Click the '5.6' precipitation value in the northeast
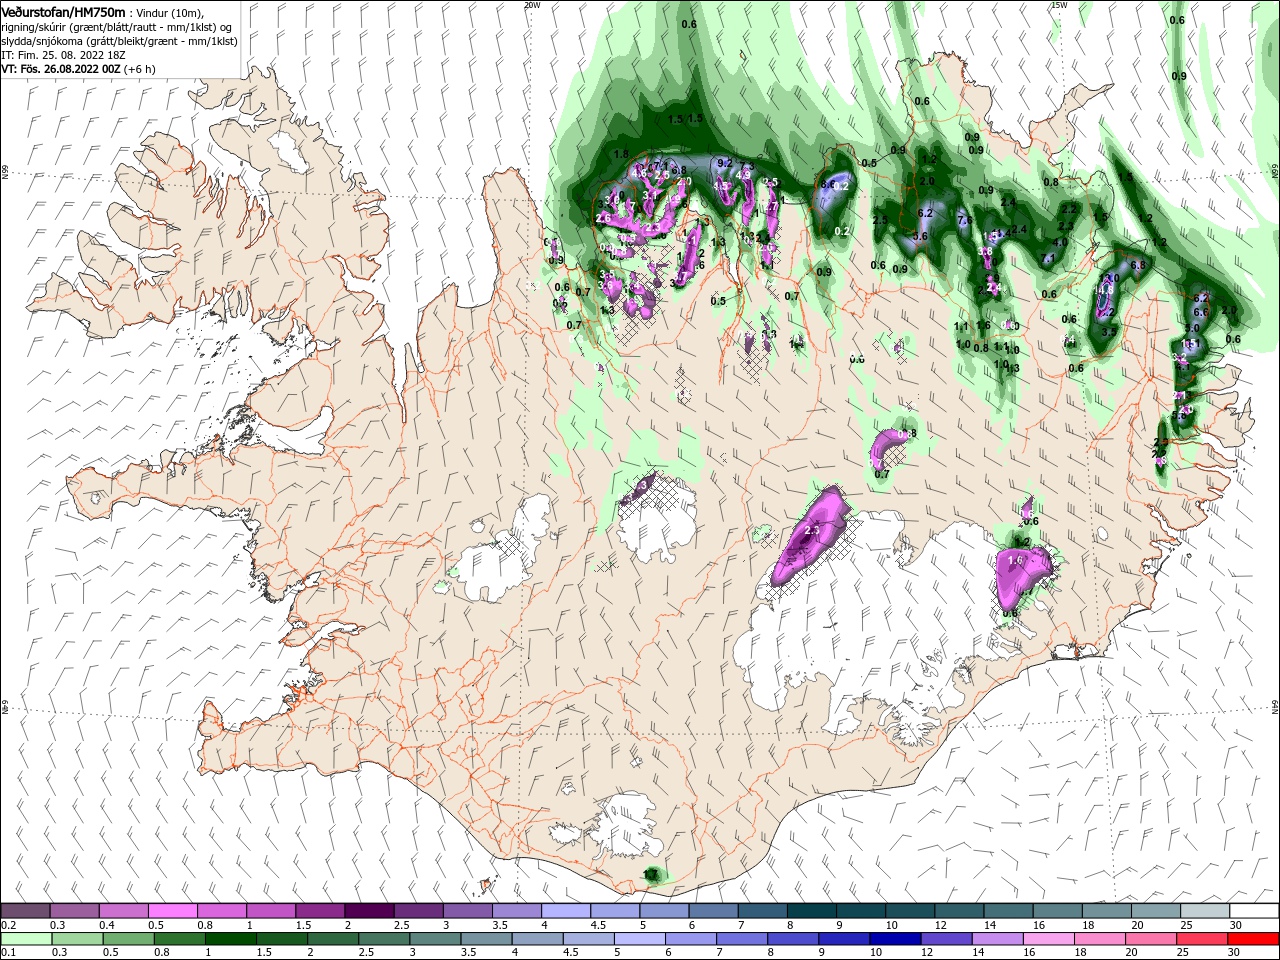1280x960 pixels. pos(920,237)
